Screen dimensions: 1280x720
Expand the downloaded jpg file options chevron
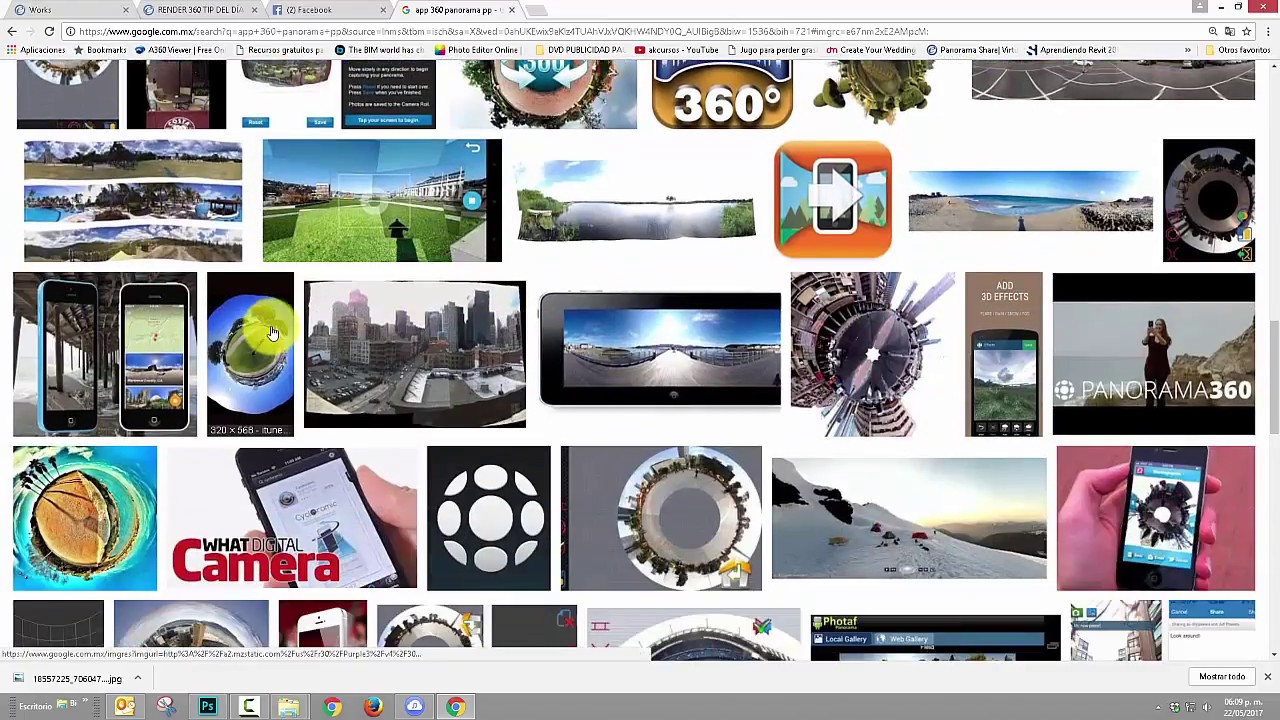click(x=138, y=678)
